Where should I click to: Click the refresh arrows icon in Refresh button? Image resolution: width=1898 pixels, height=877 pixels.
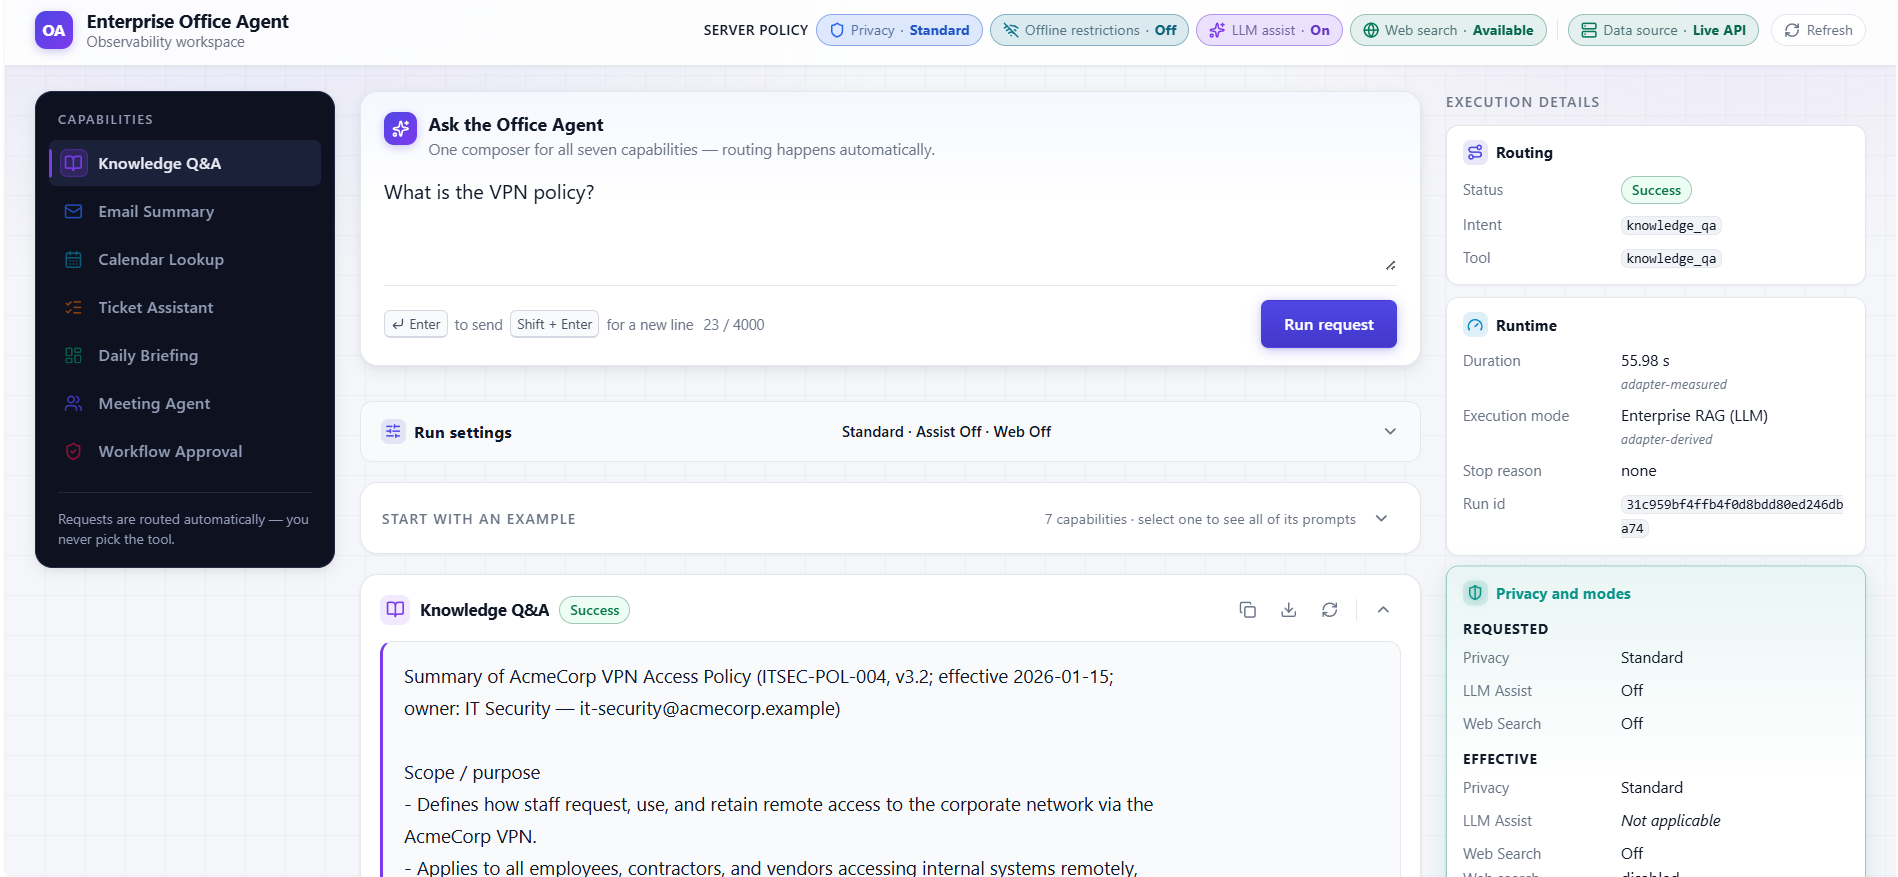point(1792,30)
